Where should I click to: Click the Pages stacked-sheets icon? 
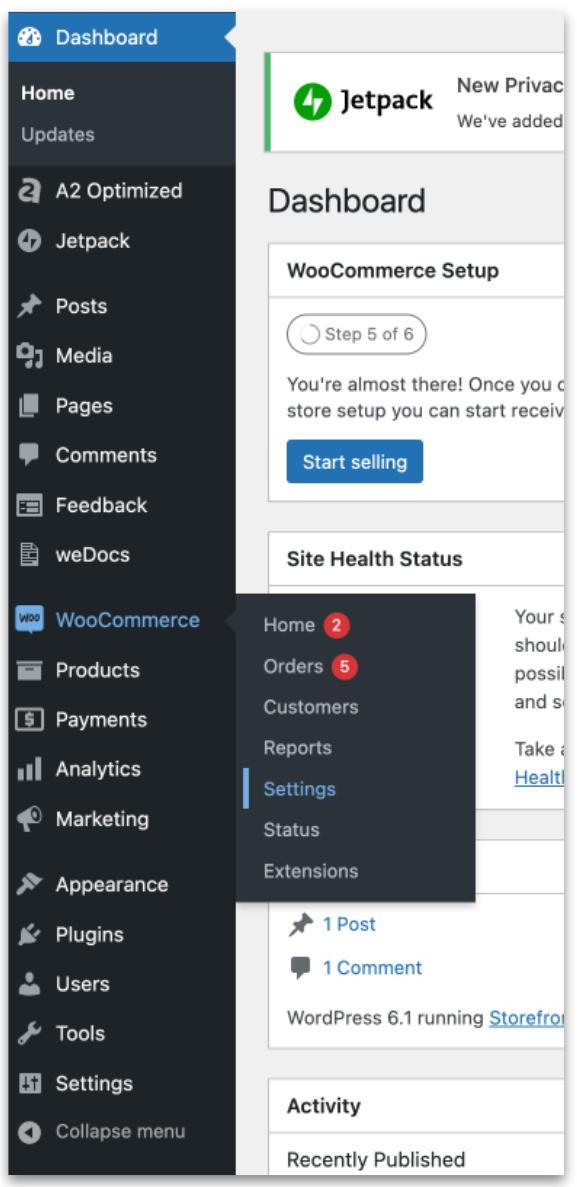29,406
